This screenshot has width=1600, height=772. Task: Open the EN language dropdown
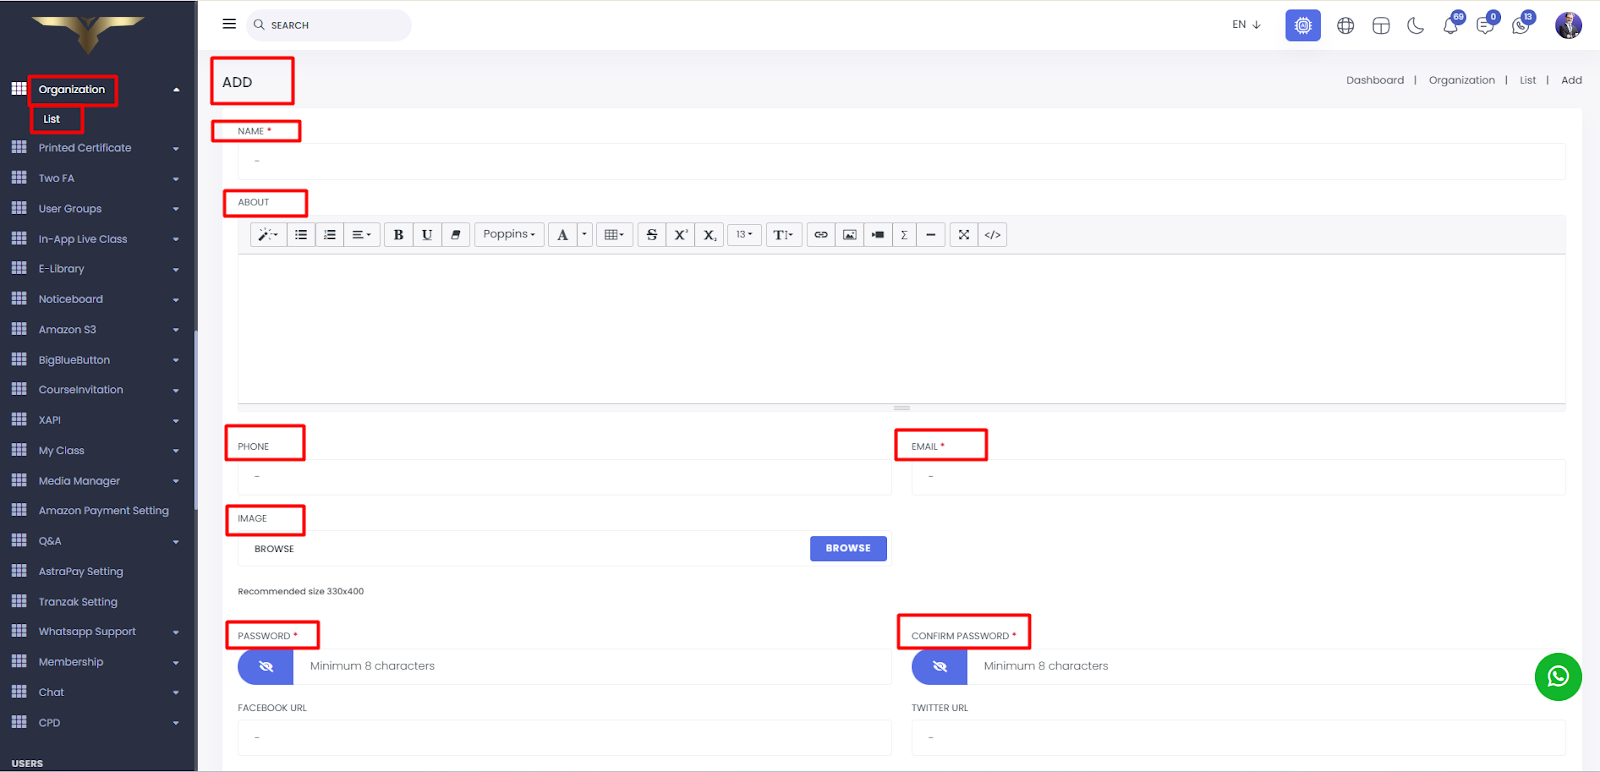[x=1246, y=25]
